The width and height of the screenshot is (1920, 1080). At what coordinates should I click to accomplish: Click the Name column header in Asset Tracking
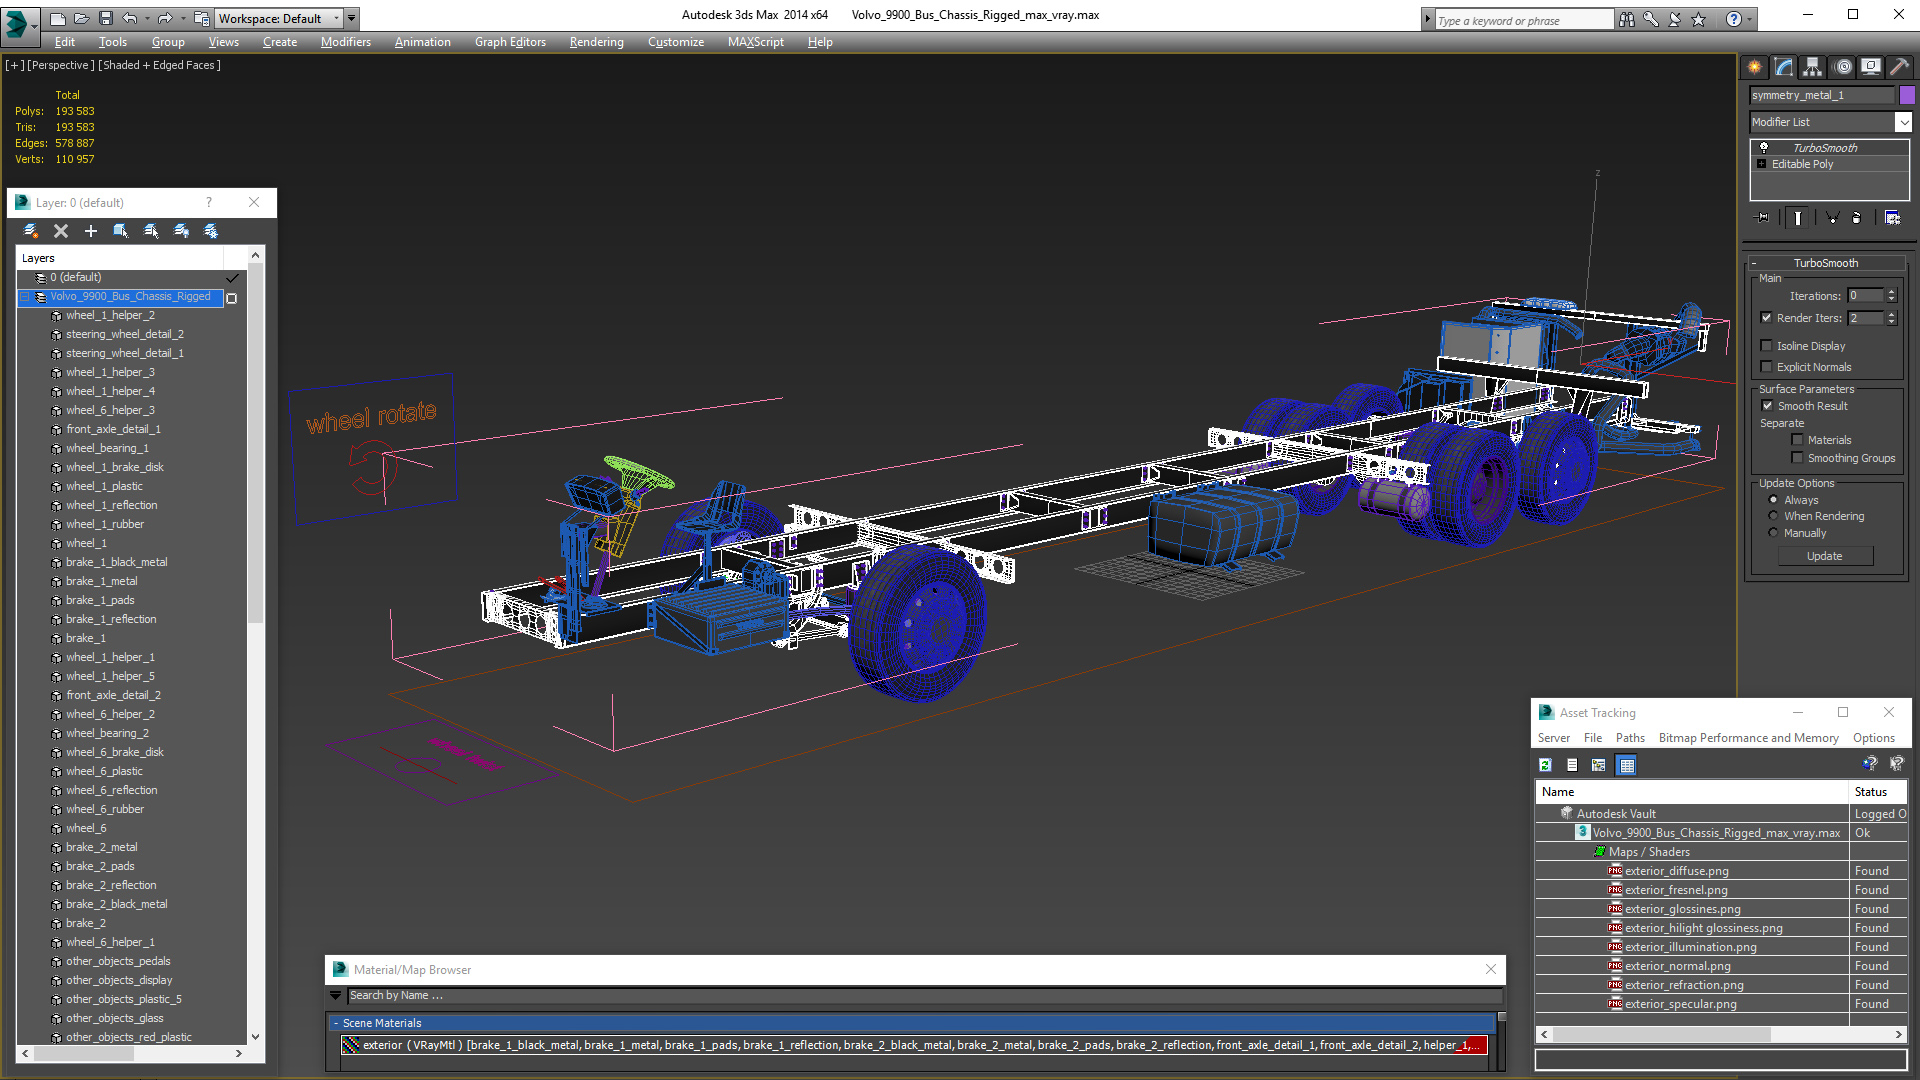pyautogui.click(x=1692, y=792)
